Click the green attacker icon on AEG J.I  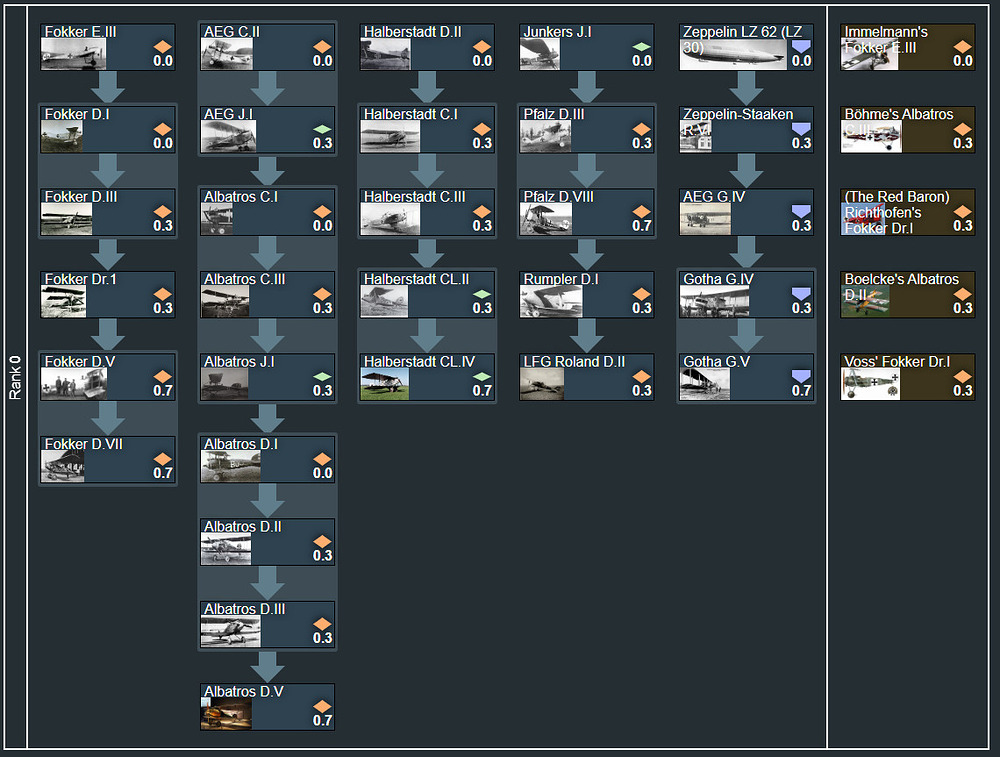coord(322,129)
